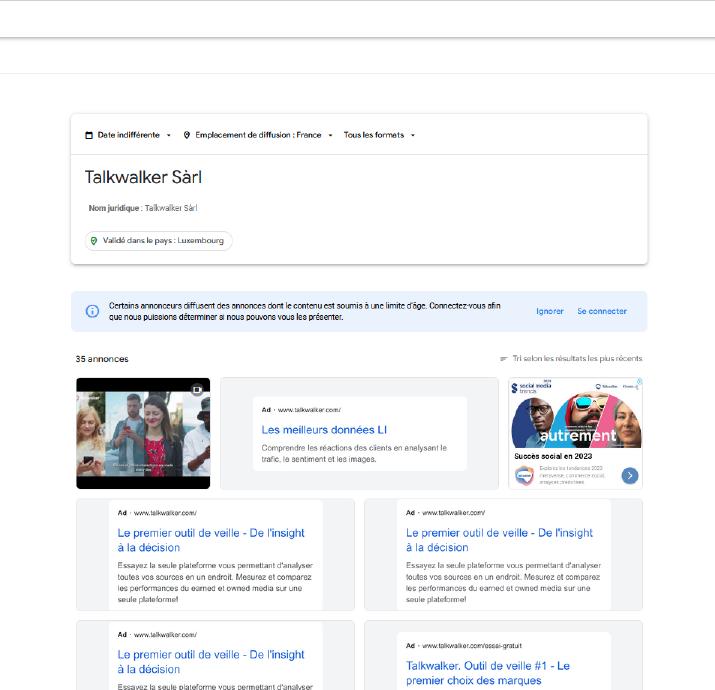The width and height of the screenshot is (715, 690).
Task: Open the 'Succès social en 2023' ad
Action: pos(575,433)
